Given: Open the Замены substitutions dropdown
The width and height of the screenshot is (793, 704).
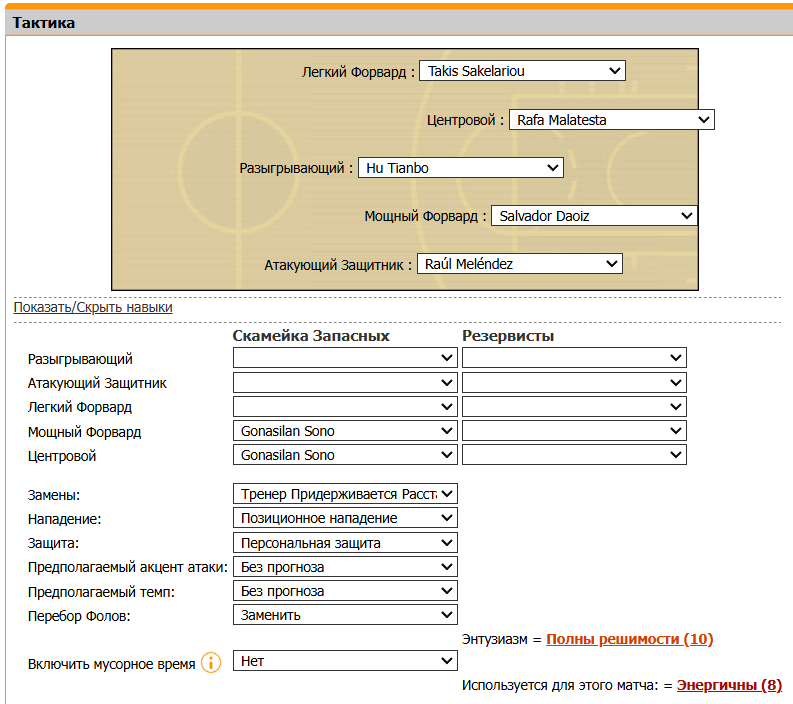Looking at the screenshot, I should [345, 494].
